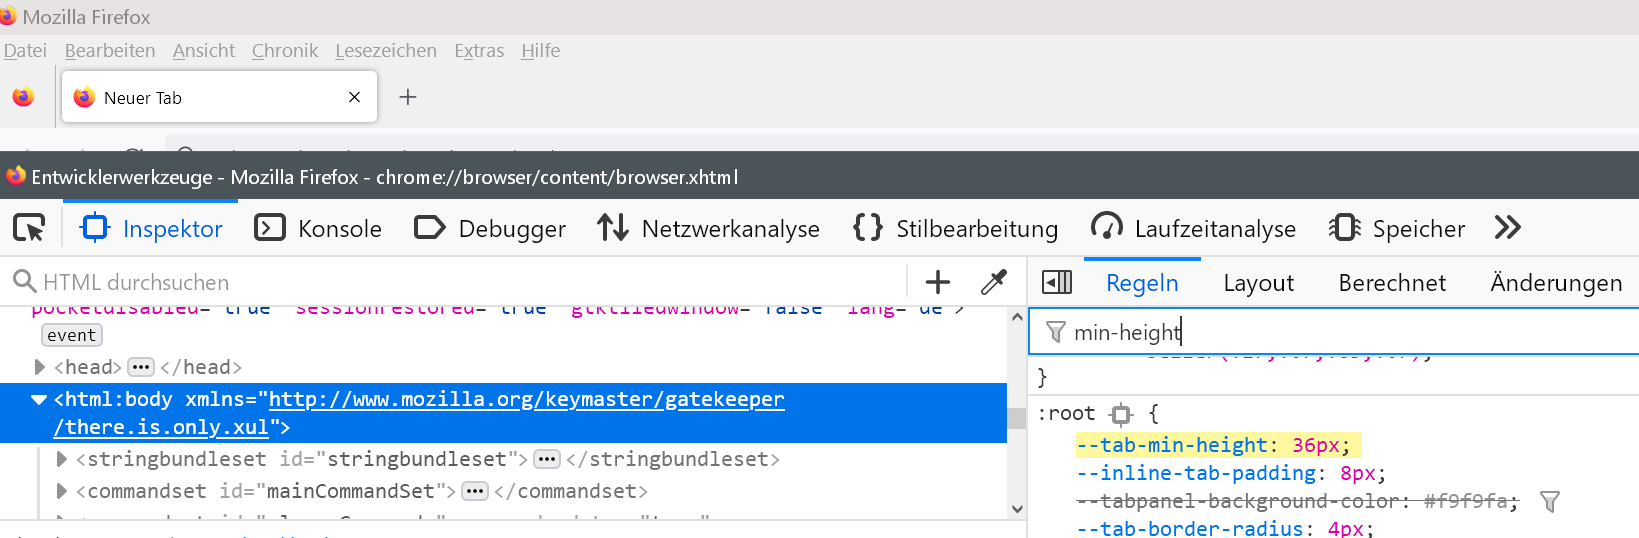Click filter icon beside tabpanel-background-color rule
The height and width of the screenshot is (538, 1639).
coord(1549,502)
